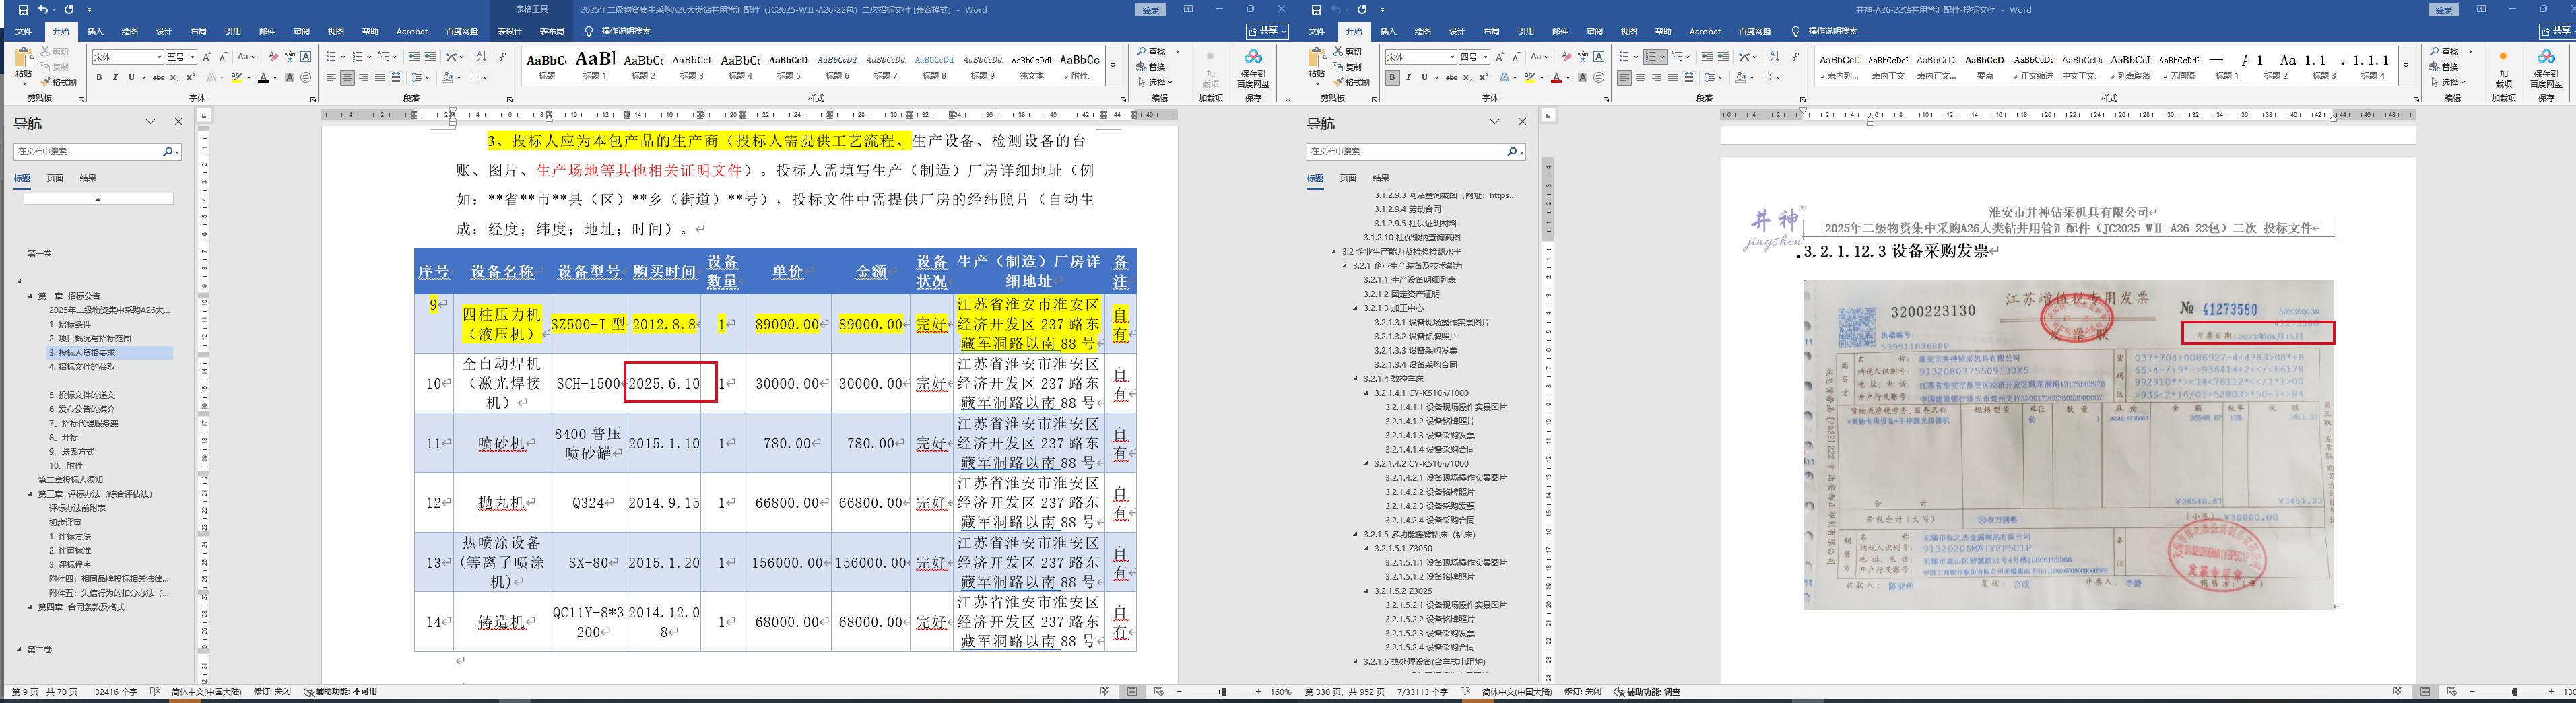Click the sort button in the left window ribbon

pyautogui.click(x=481, y=57)
